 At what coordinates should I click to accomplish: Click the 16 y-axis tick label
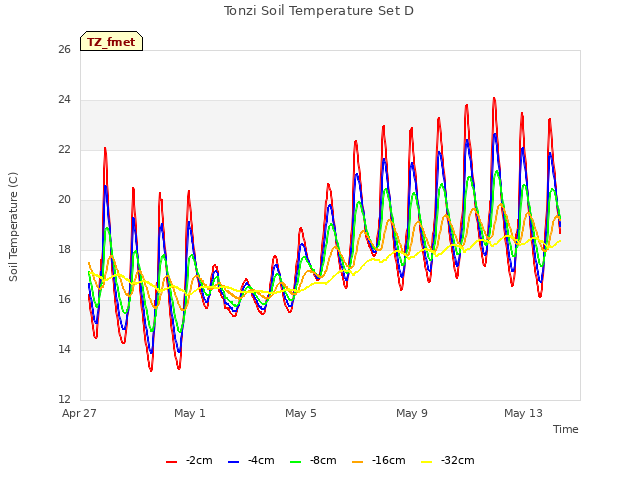click(x=64, y=300)
